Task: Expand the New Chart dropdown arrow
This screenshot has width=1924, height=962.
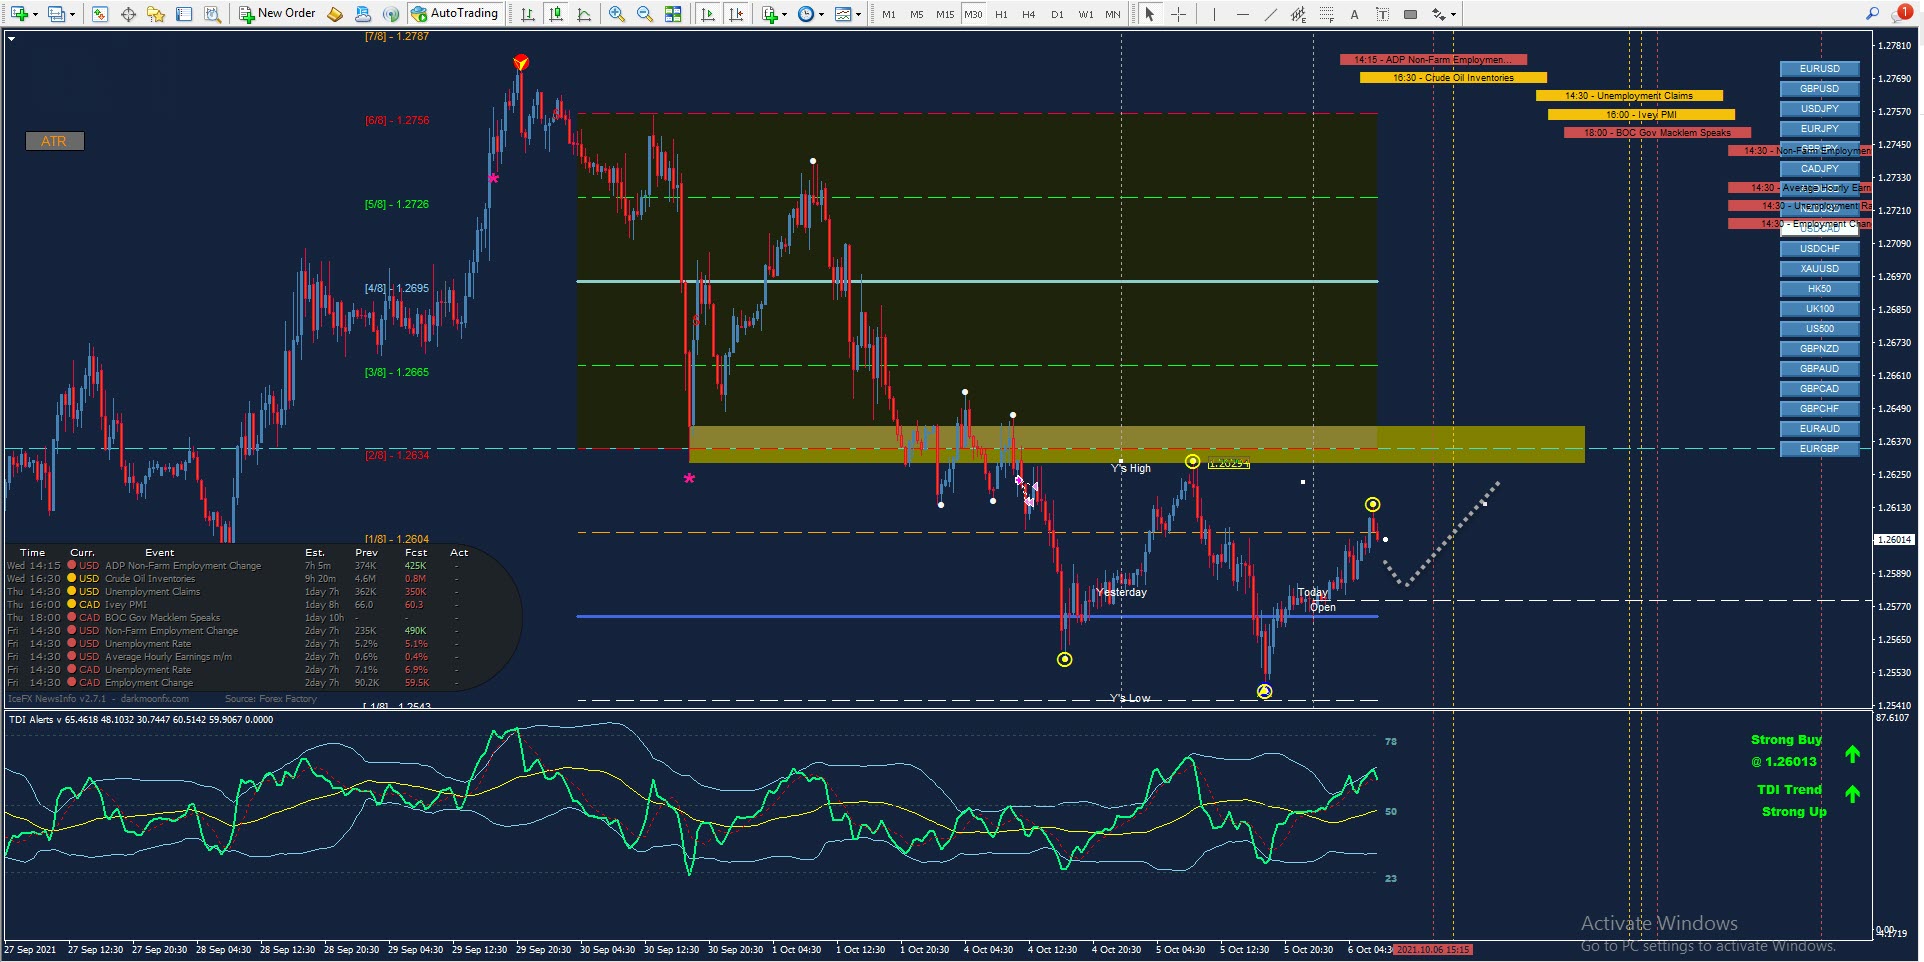Action: coord(34,14)
